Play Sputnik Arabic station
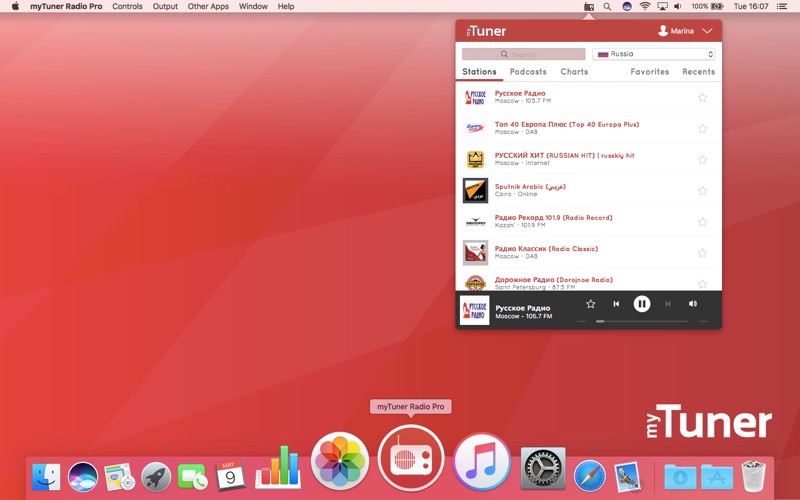Viewport: 800px width, 500px height. click(x=589, y=190)
